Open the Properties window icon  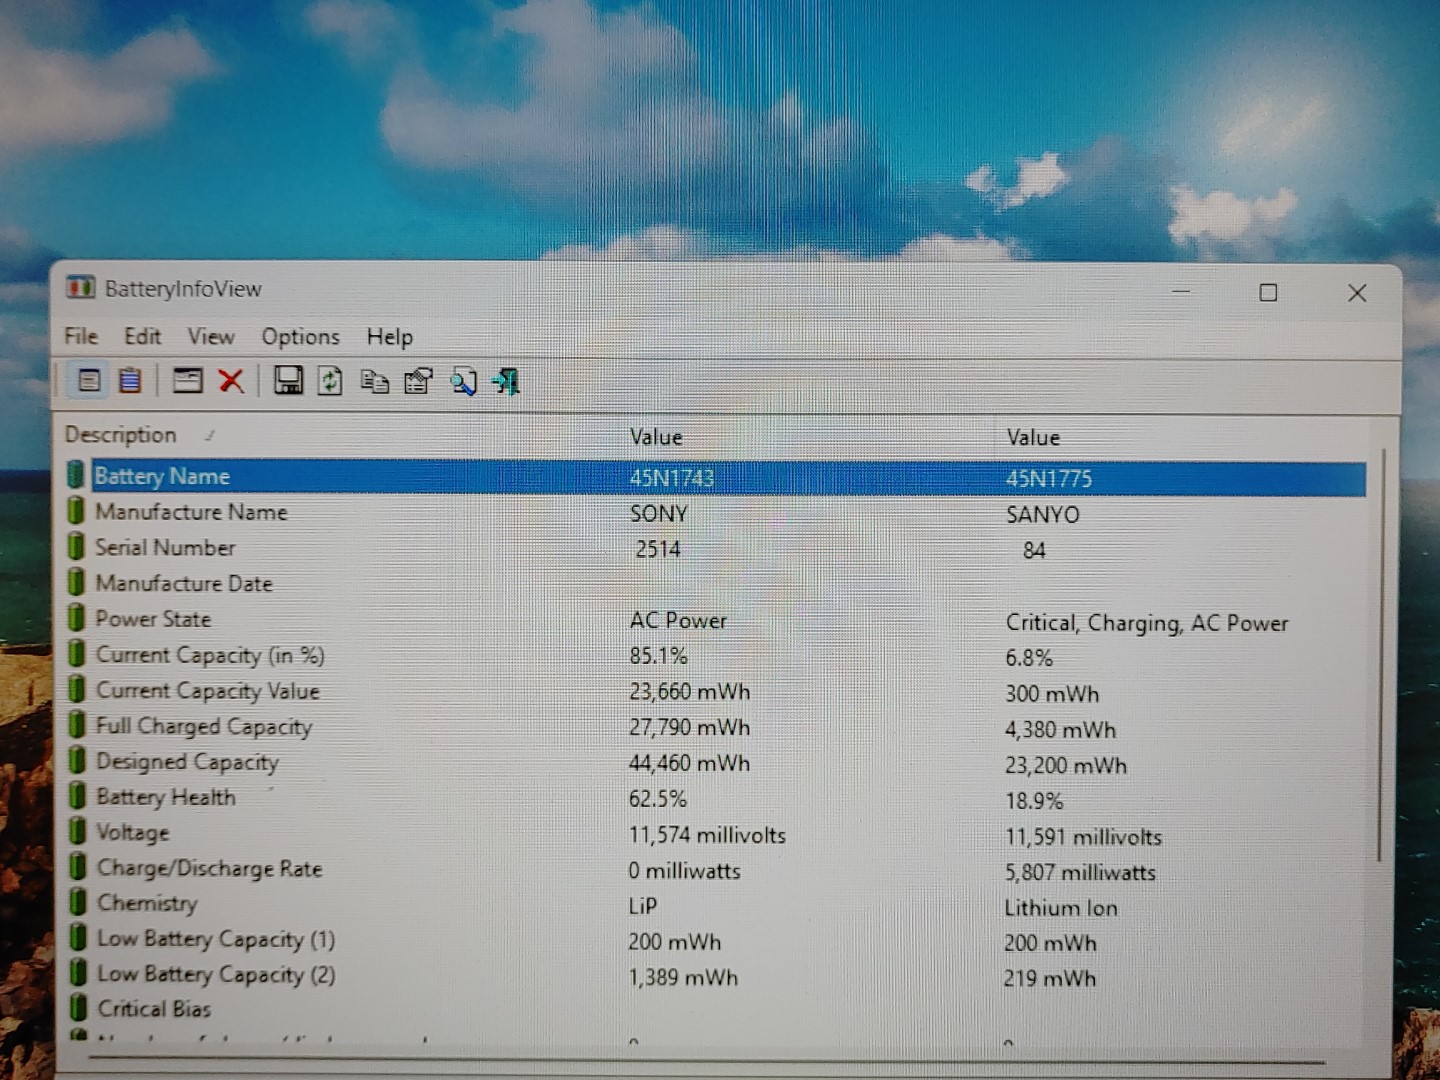point(417,381)
